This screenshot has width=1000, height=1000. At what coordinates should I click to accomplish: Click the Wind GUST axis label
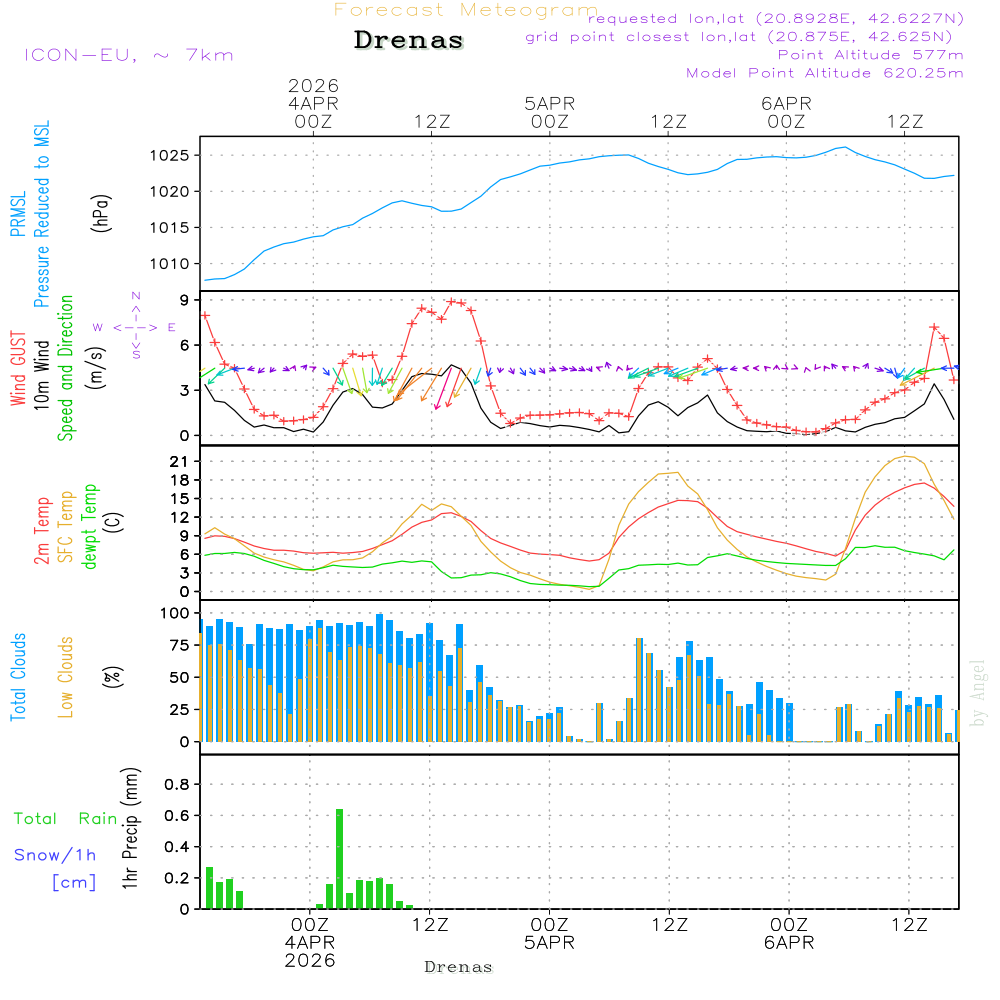pos(19,367)
